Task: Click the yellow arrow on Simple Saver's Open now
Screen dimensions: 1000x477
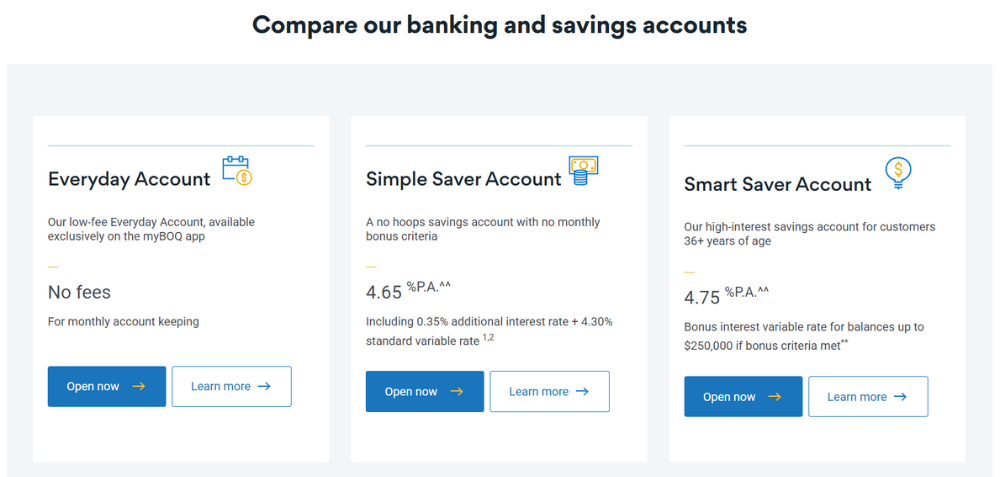Action: point(456,392)
